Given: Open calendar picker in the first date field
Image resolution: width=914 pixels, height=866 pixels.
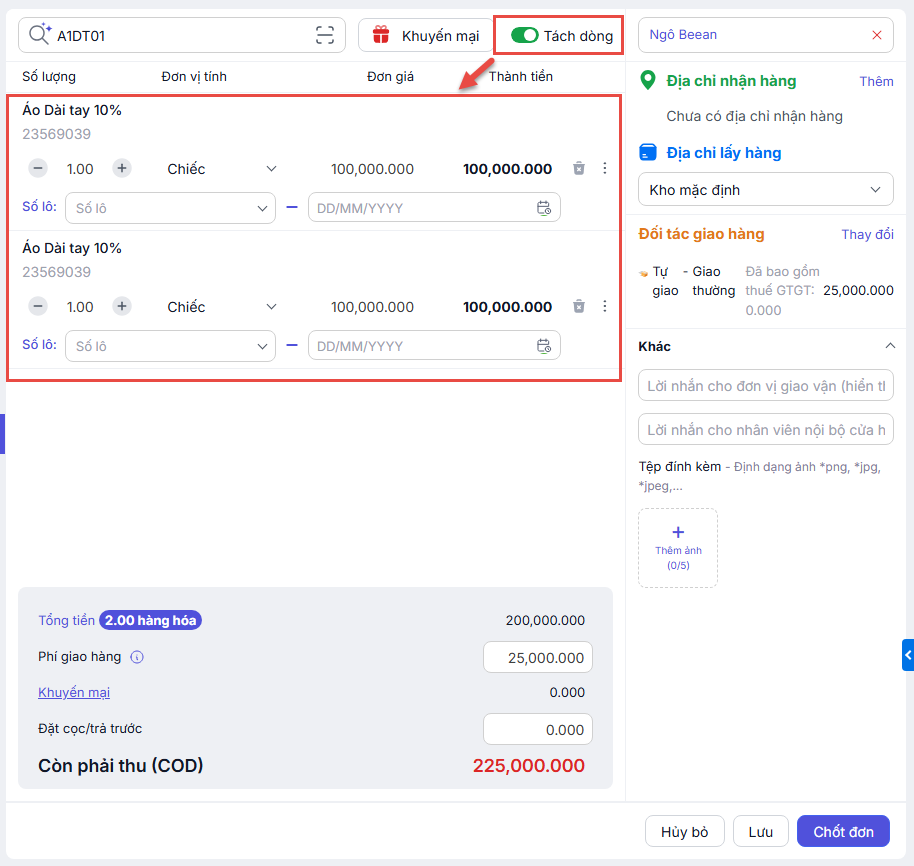Looking at the screenshot, I should (544, 208).
